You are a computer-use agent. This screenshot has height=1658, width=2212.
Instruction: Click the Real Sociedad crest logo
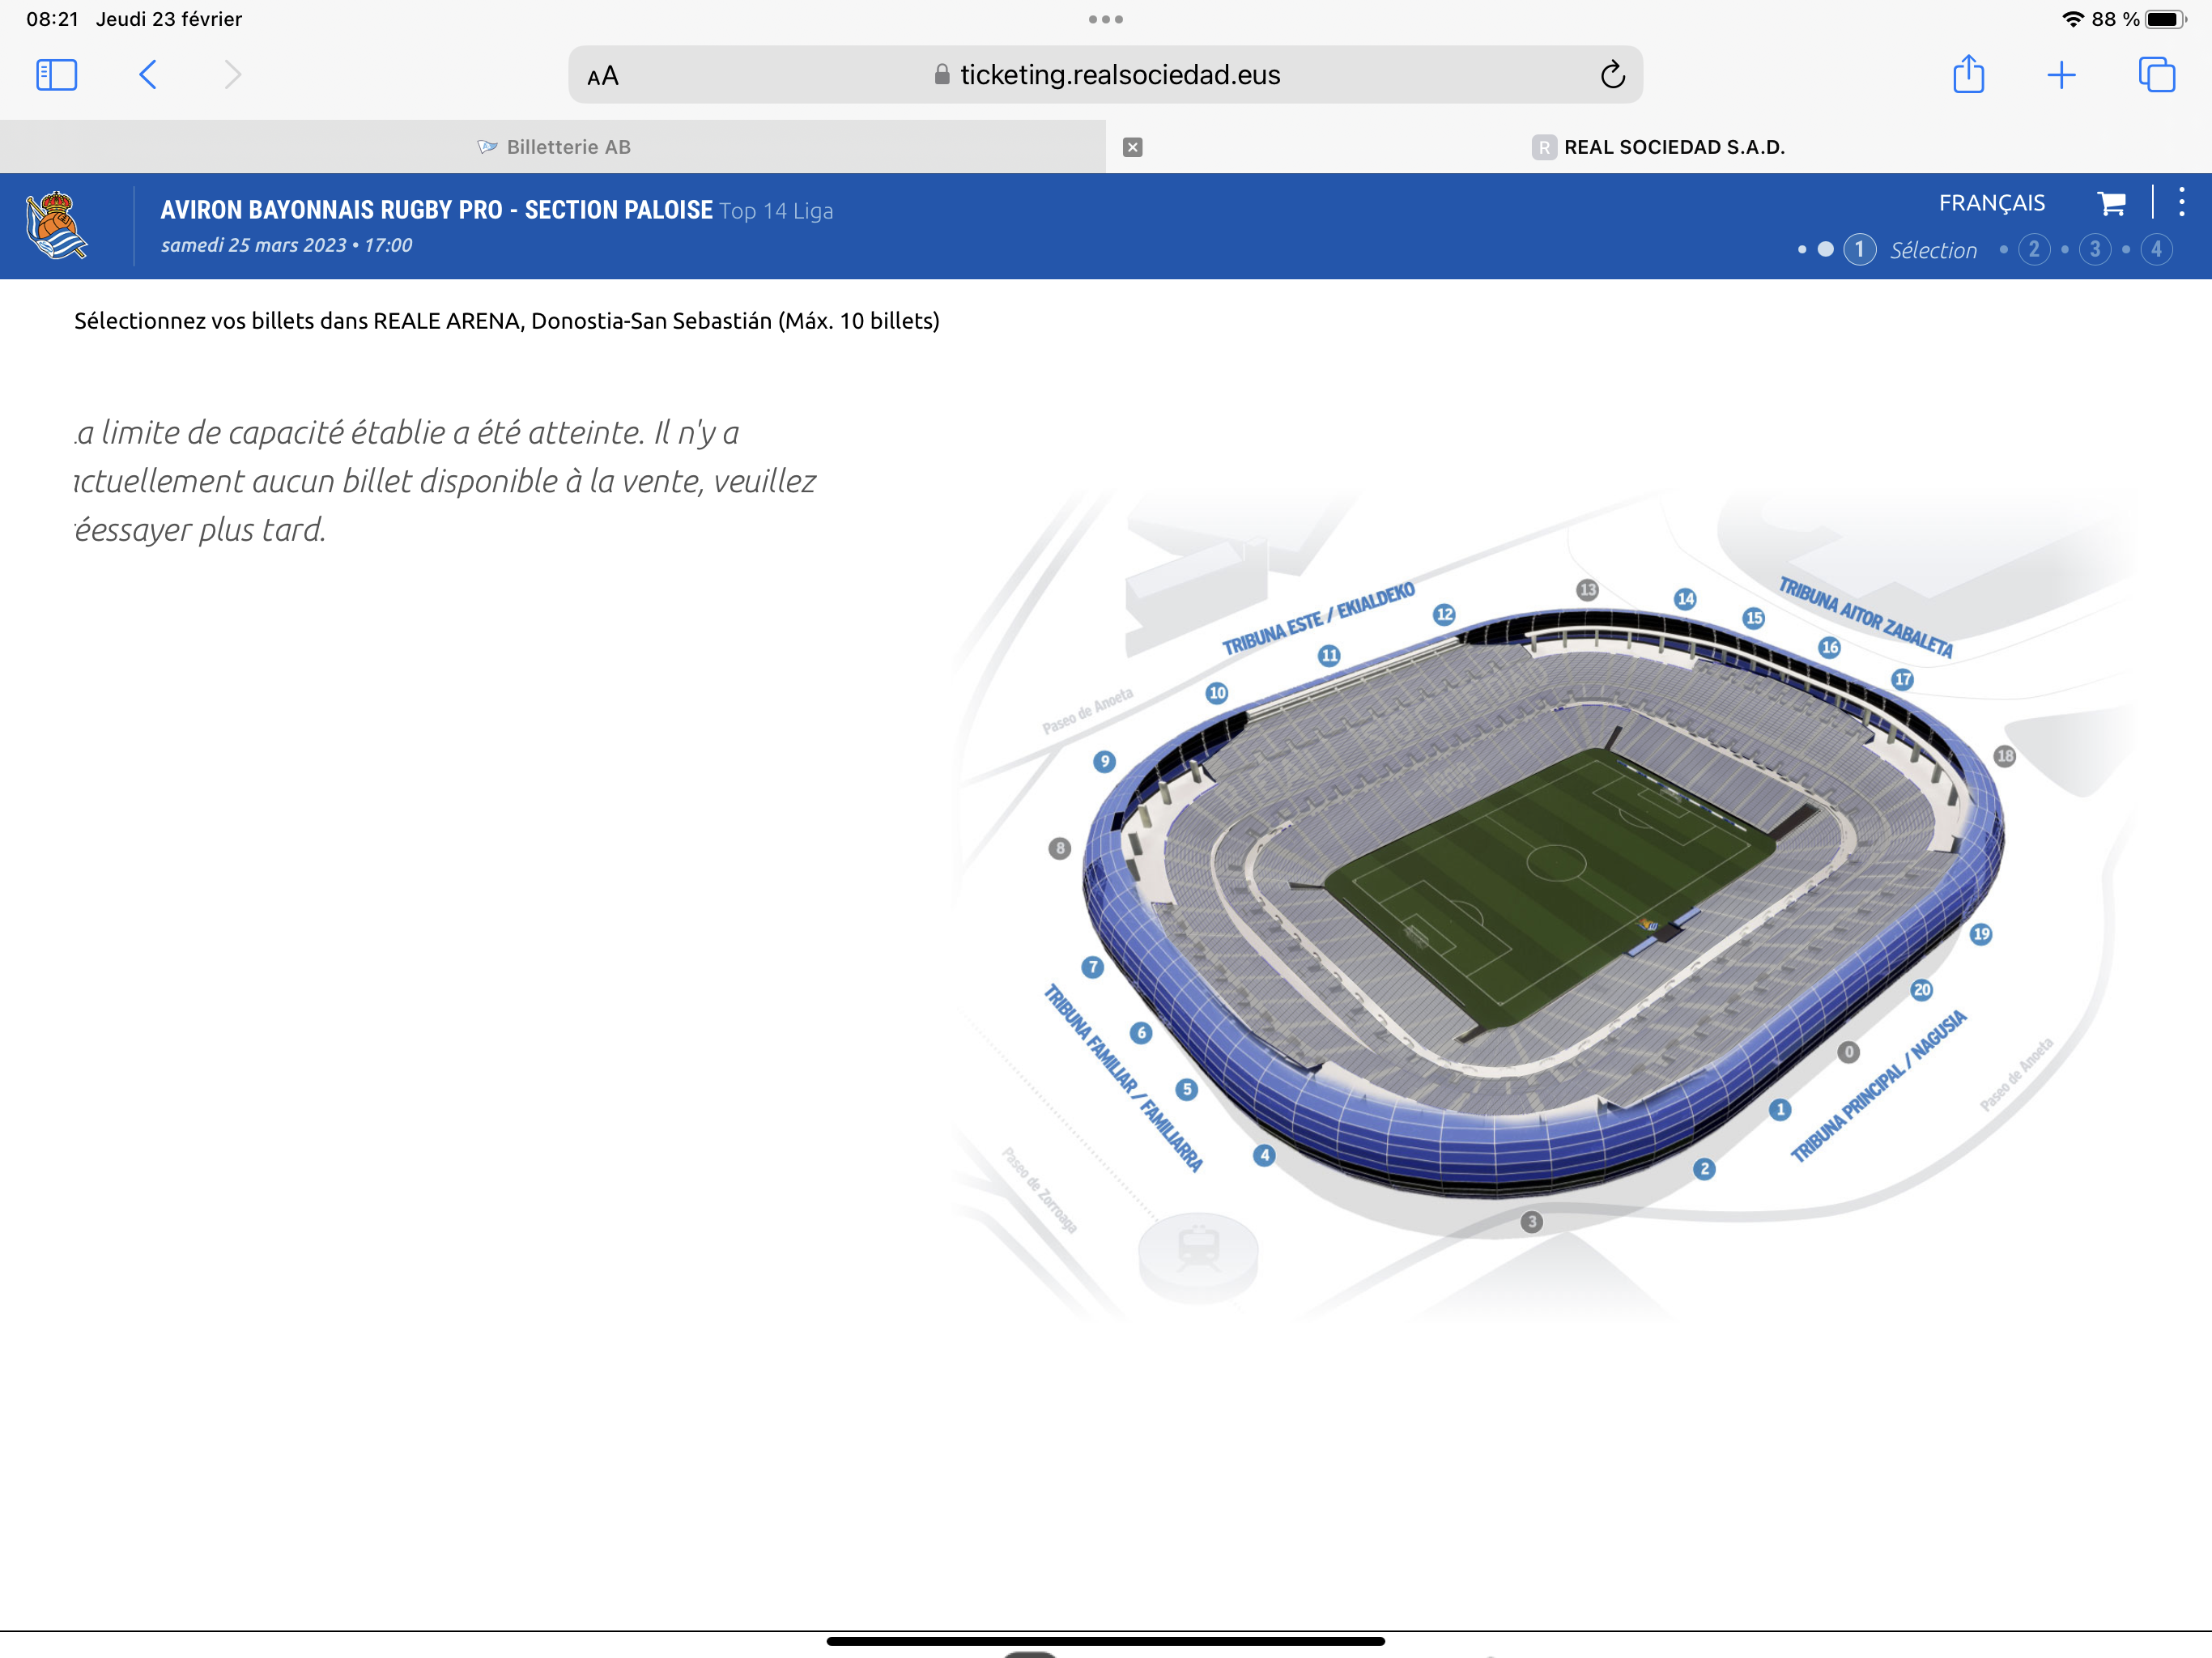coord(56,225)
